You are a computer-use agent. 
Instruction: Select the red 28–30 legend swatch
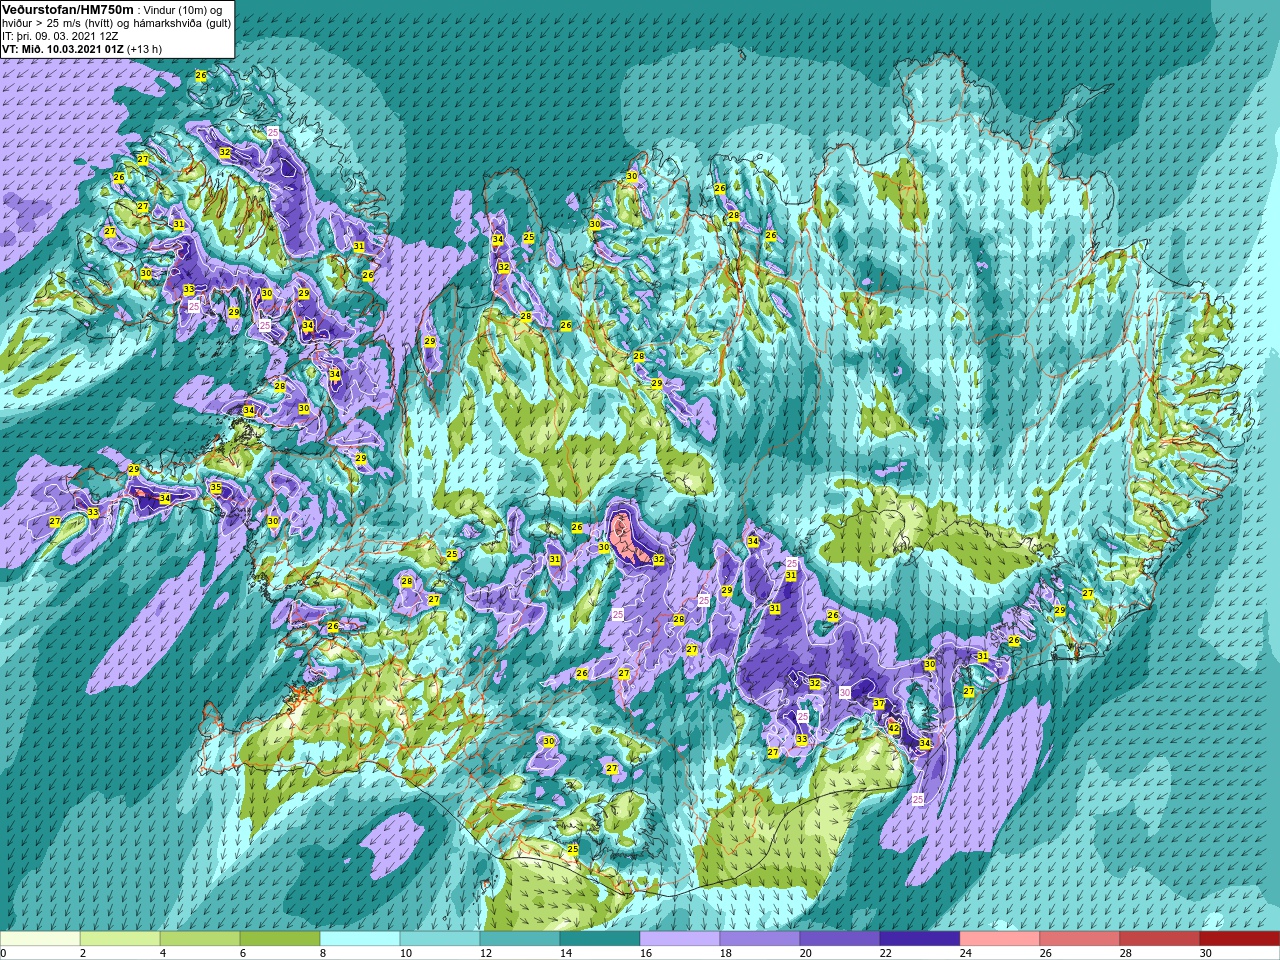pyautogui.click(x=1160, y=939)
